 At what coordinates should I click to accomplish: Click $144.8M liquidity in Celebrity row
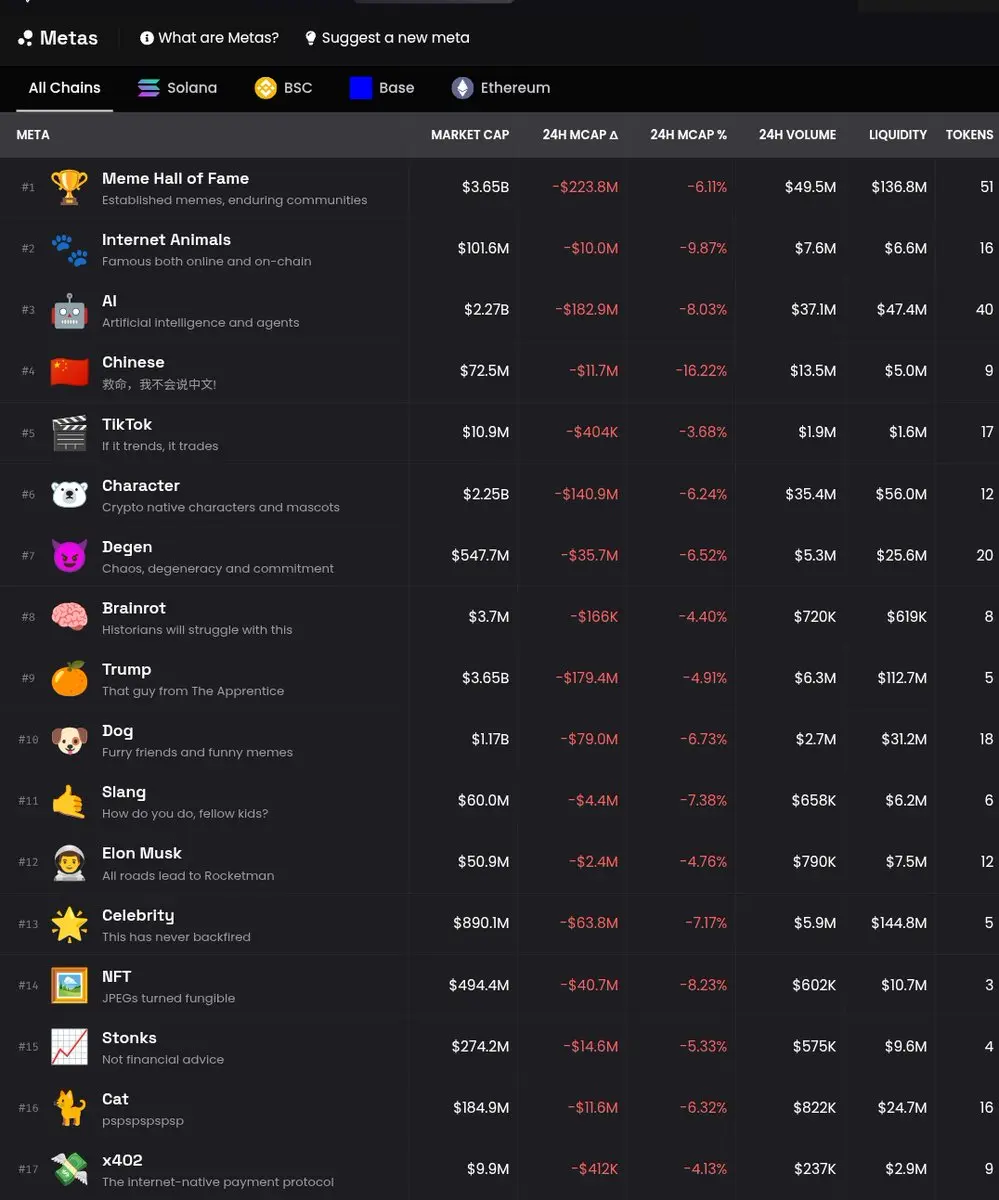(899, 924)
